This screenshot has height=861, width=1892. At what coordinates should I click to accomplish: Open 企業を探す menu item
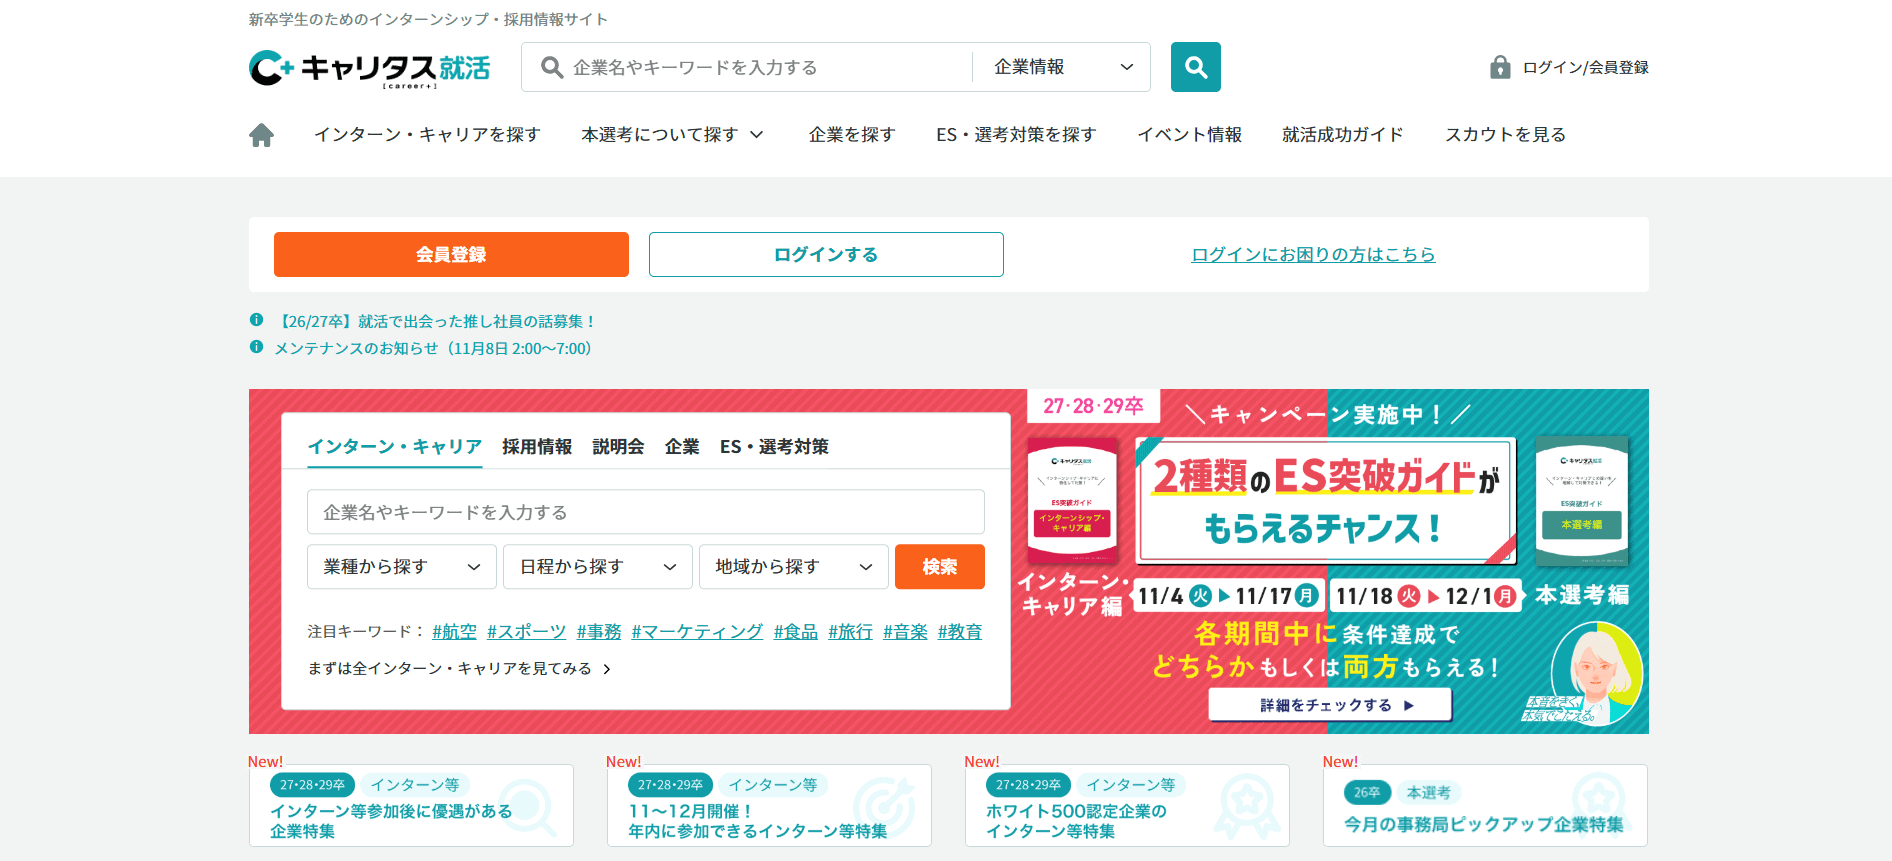[852, 135]
